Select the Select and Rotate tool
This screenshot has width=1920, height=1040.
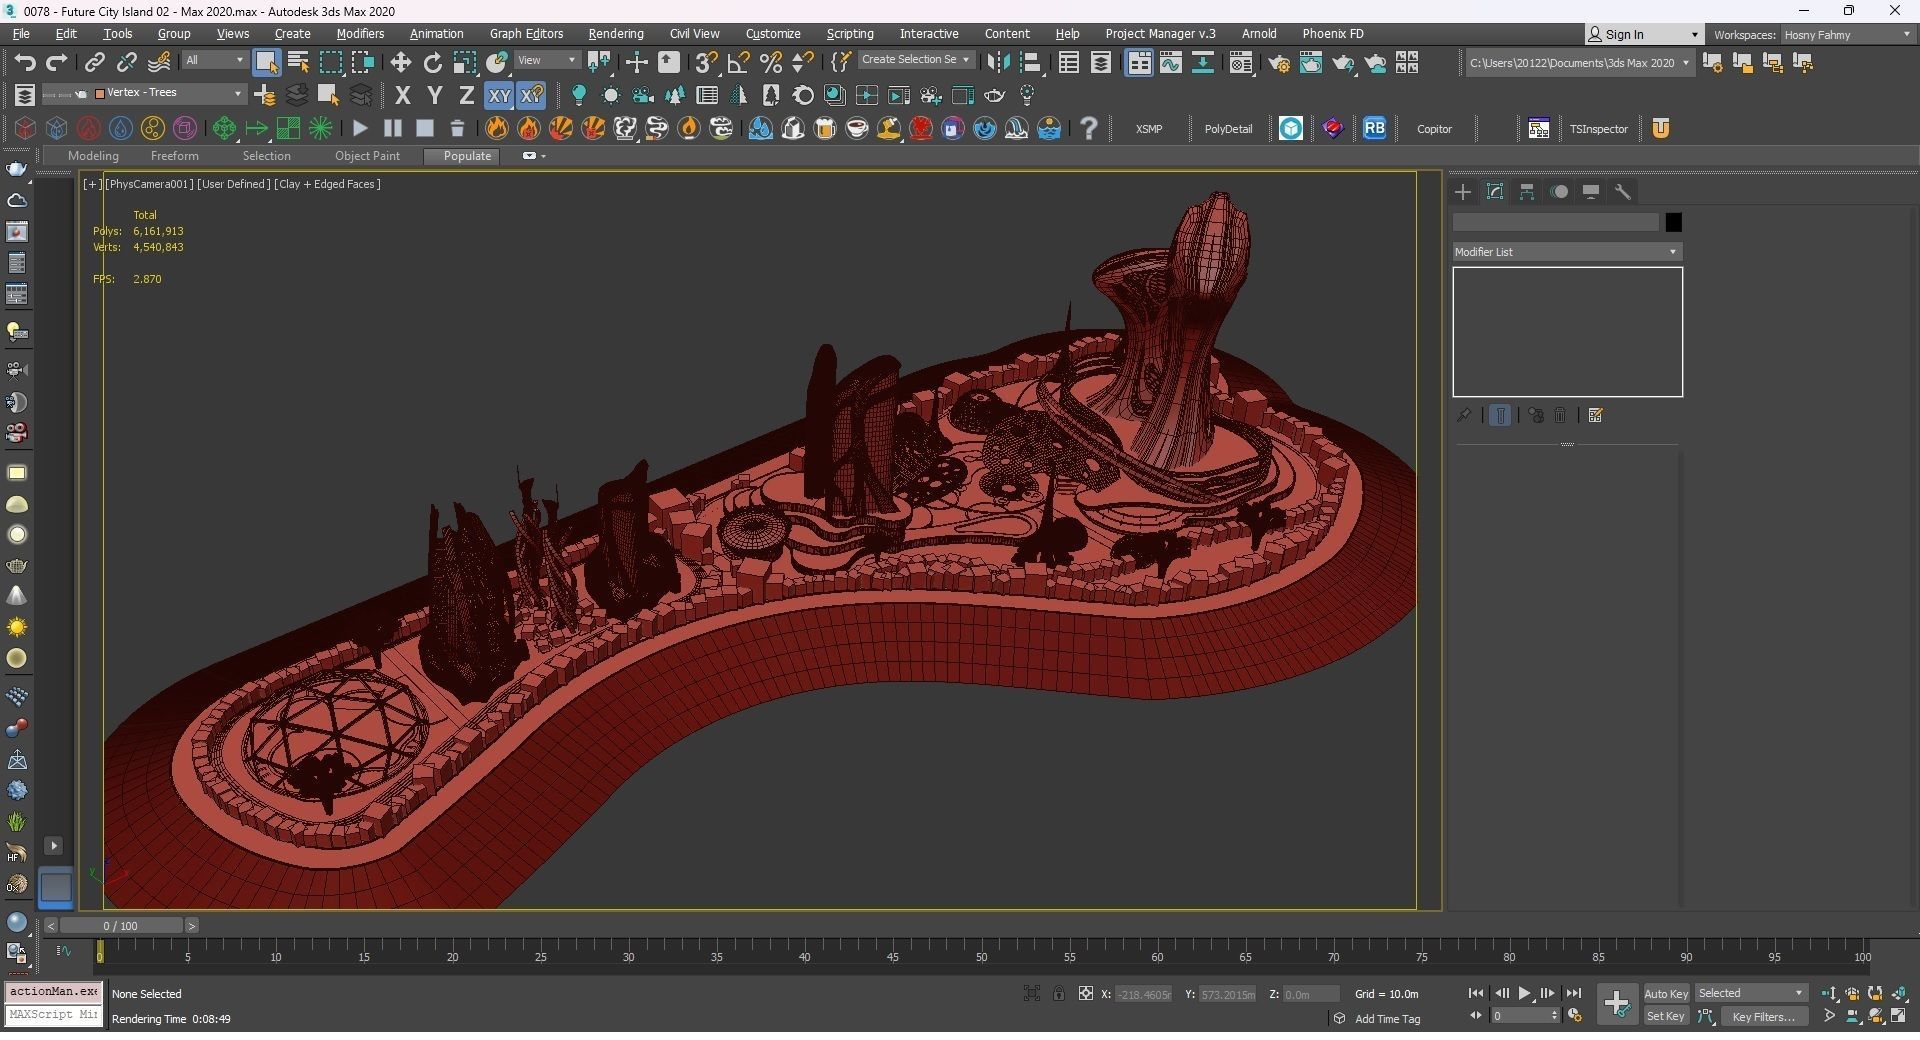pyautogui.click(x=433, y=63)
